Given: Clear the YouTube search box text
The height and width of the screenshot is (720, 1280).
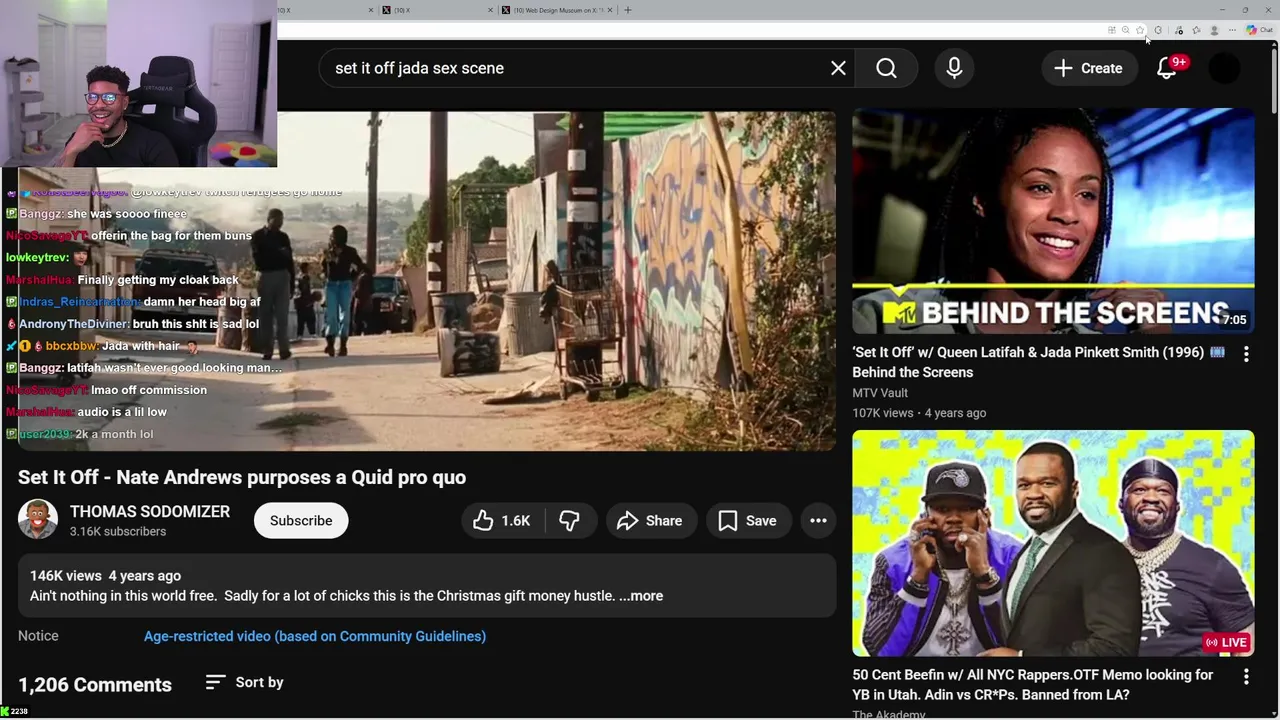Looking at the screenshot, I should click(838, 68).
